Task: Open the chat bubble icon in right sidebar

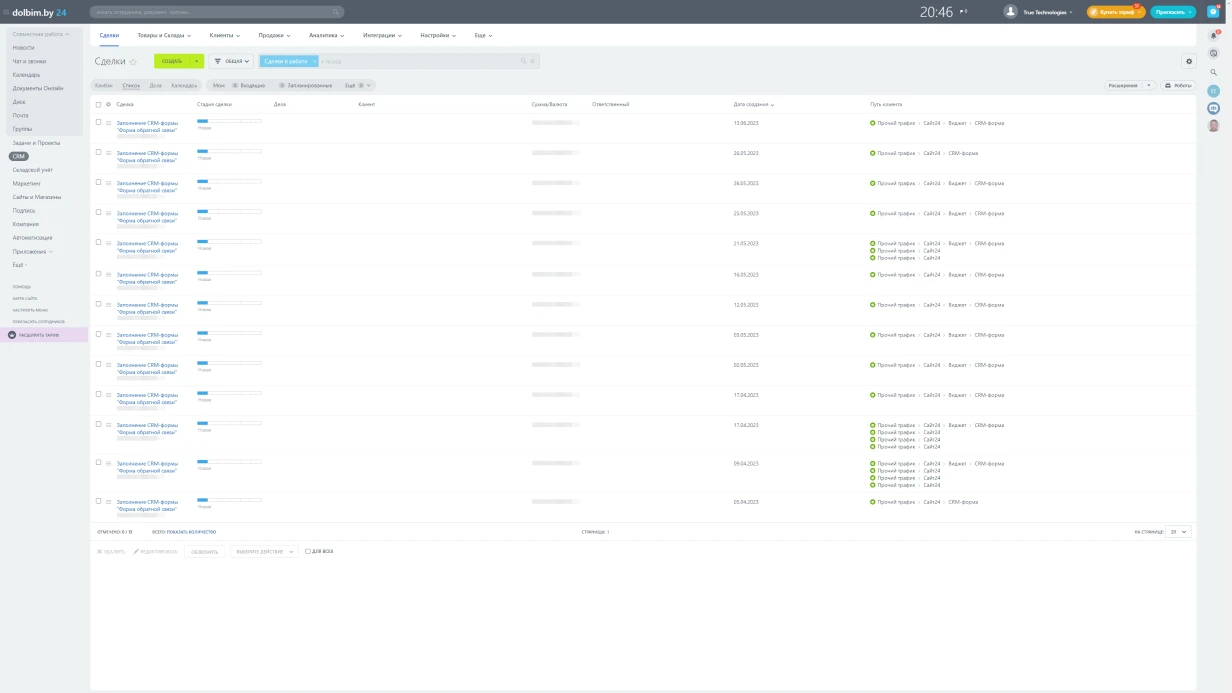Action: [1213, 54]
